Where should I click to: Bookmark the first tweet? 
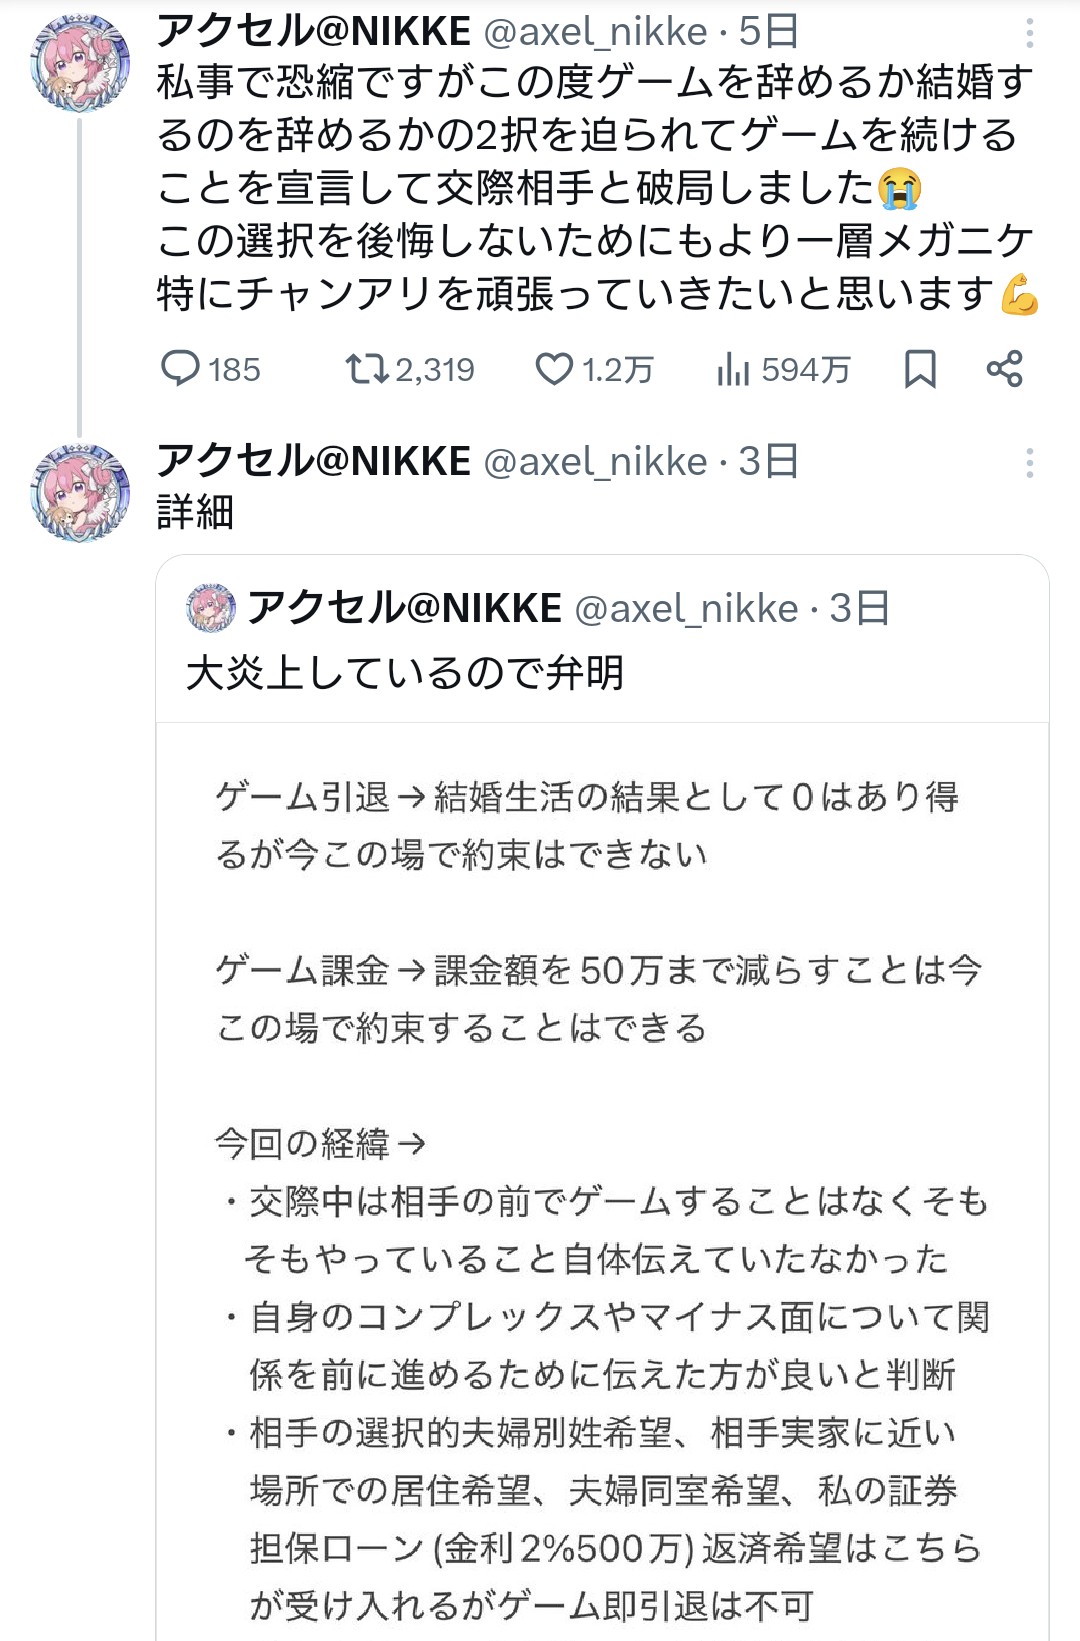coord(919,369)
